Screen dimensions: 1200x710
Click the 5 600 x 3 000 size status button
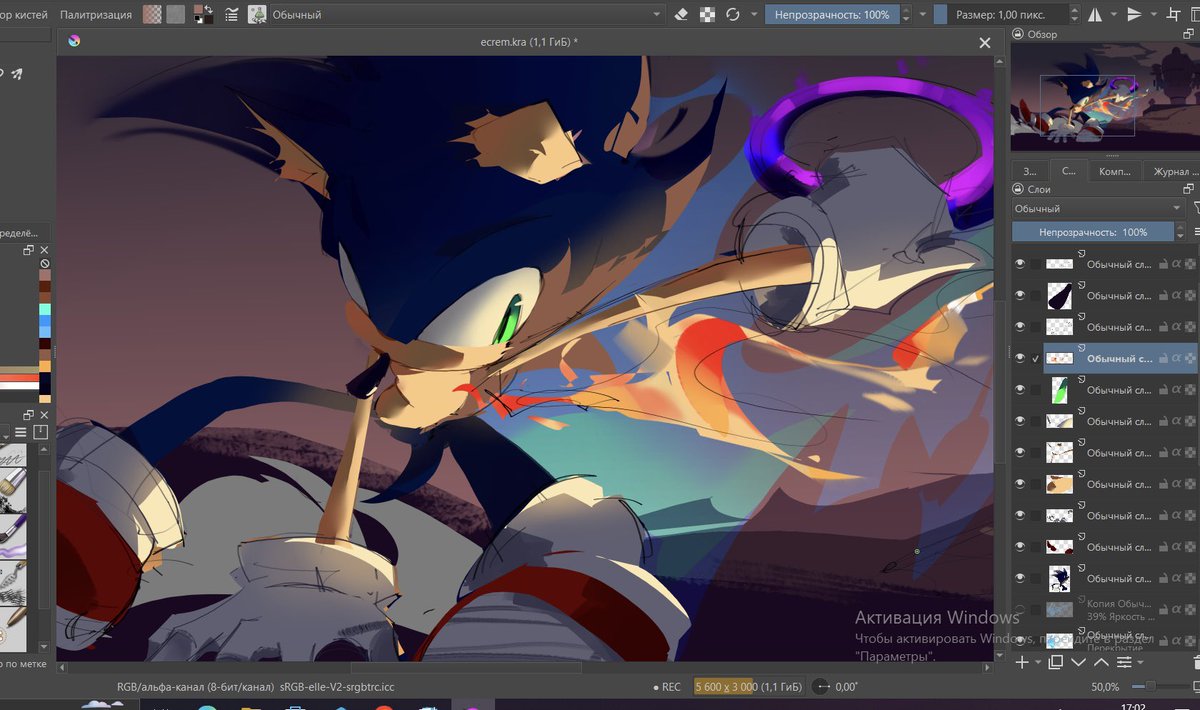[x=748, y=687]
